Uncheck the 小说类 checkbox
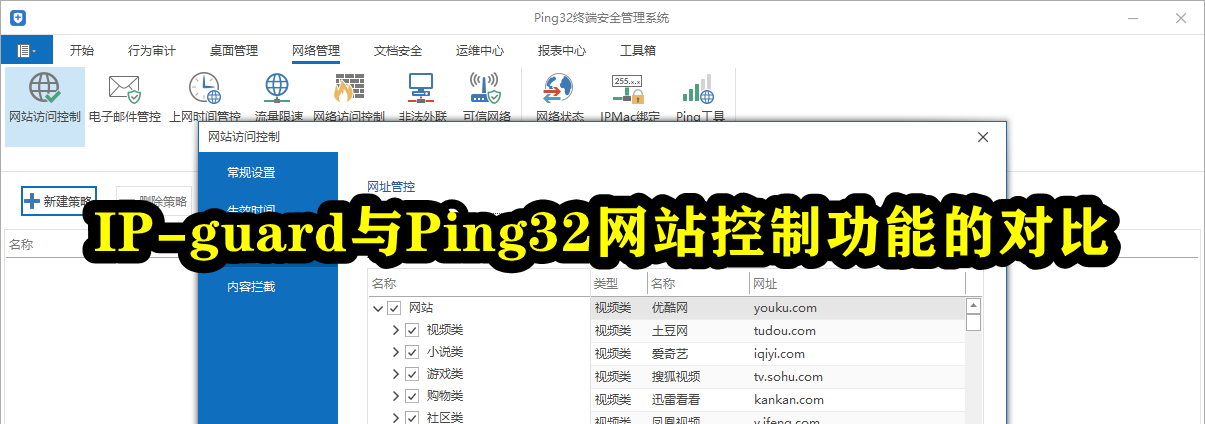Image resolution: width=1205 pixels, height=424 pixels. coord(412,352)
